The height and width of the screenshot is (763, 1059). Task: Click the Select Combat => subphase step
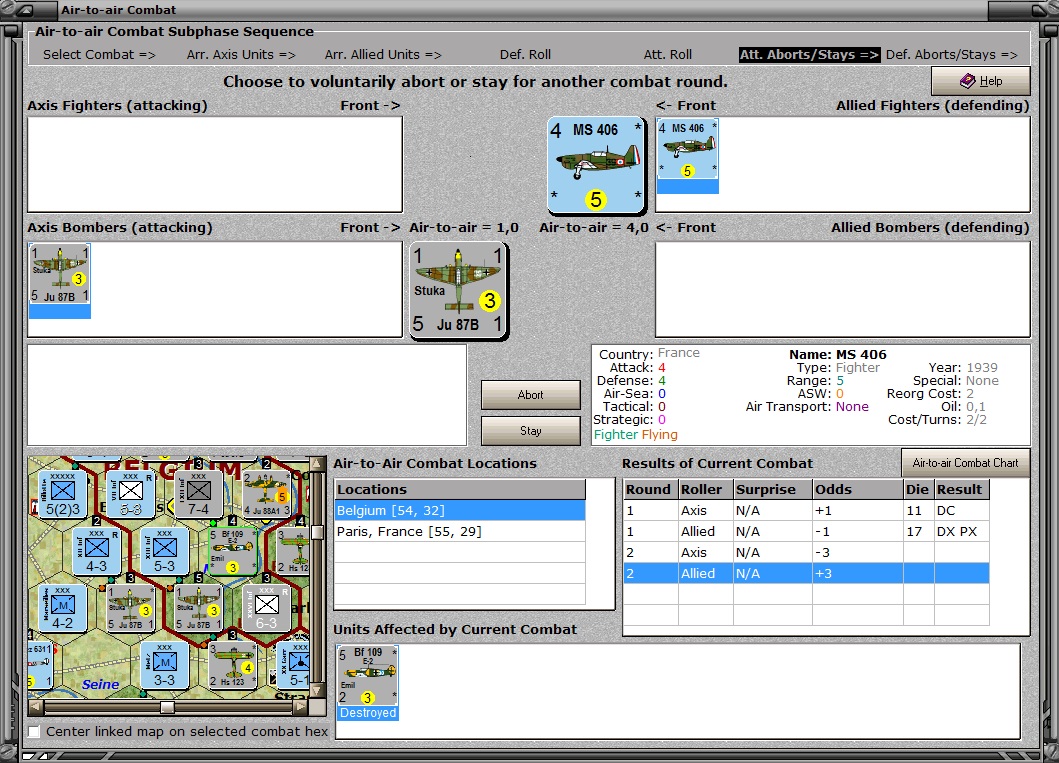click(x=99, y=55)
